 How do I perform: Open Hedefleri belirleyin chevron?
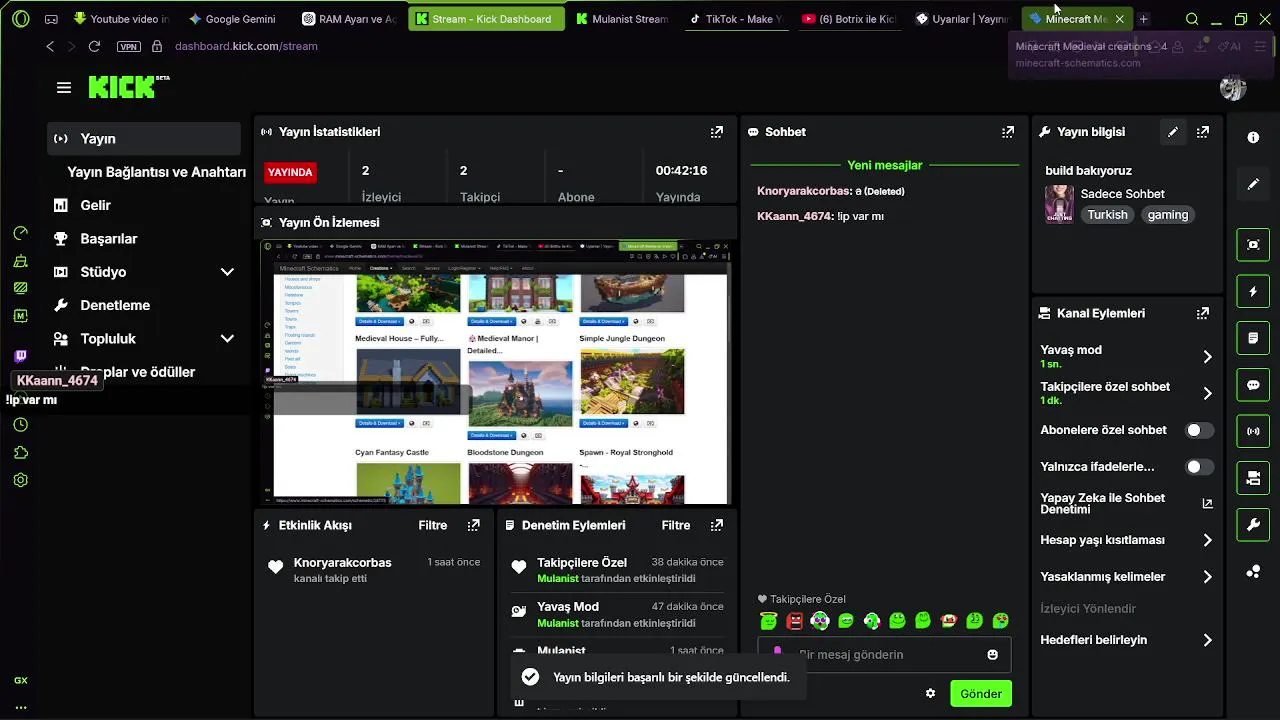pos(1207,640)
